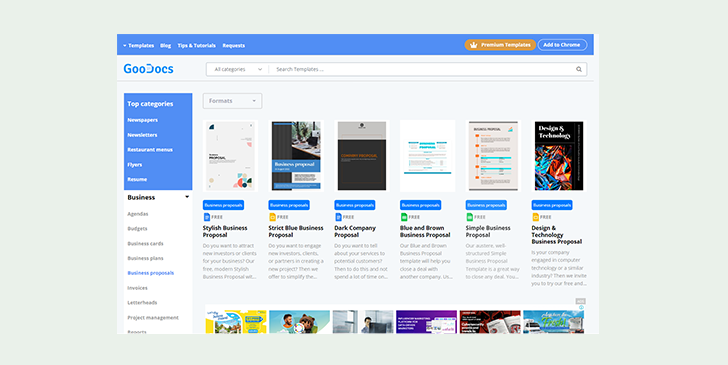Image resolution: width=728 pixels, height=365 pixels.
Task: Open the Blog menu item
Action: pyautogui.click(x=165, y=46)
